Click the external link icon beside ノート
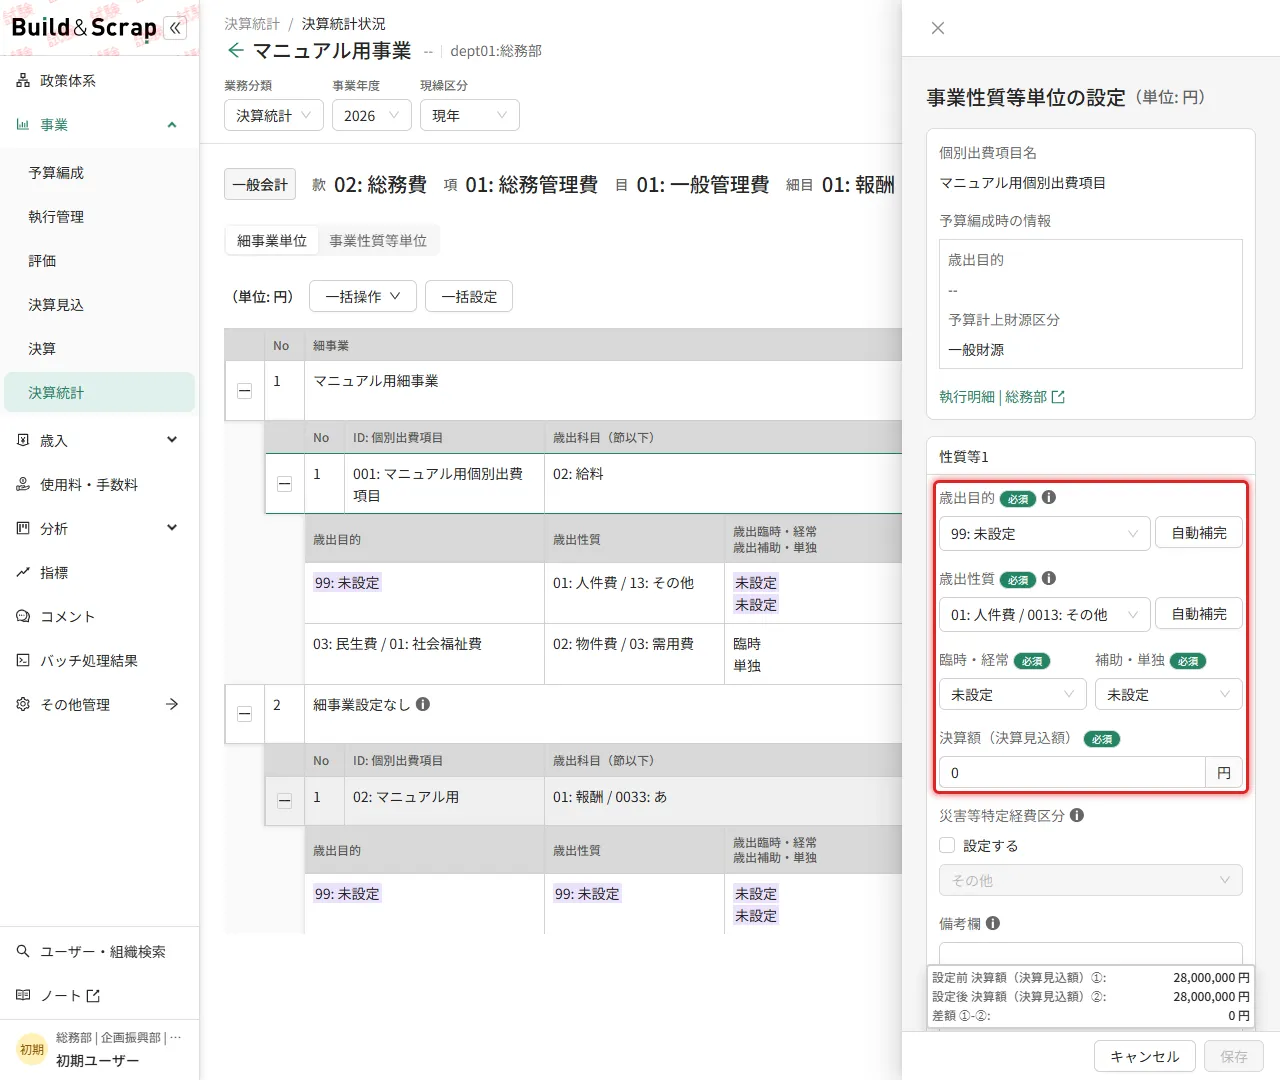The width and height of the screenshot is (1280, 1080). pos(94,996)
